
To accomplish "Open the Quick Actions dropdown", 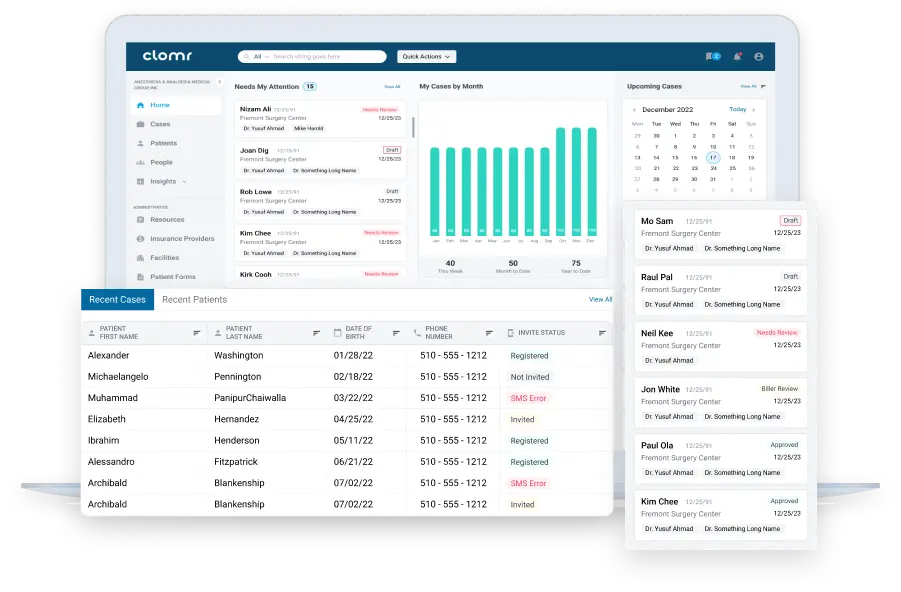I will pos(426,57).
